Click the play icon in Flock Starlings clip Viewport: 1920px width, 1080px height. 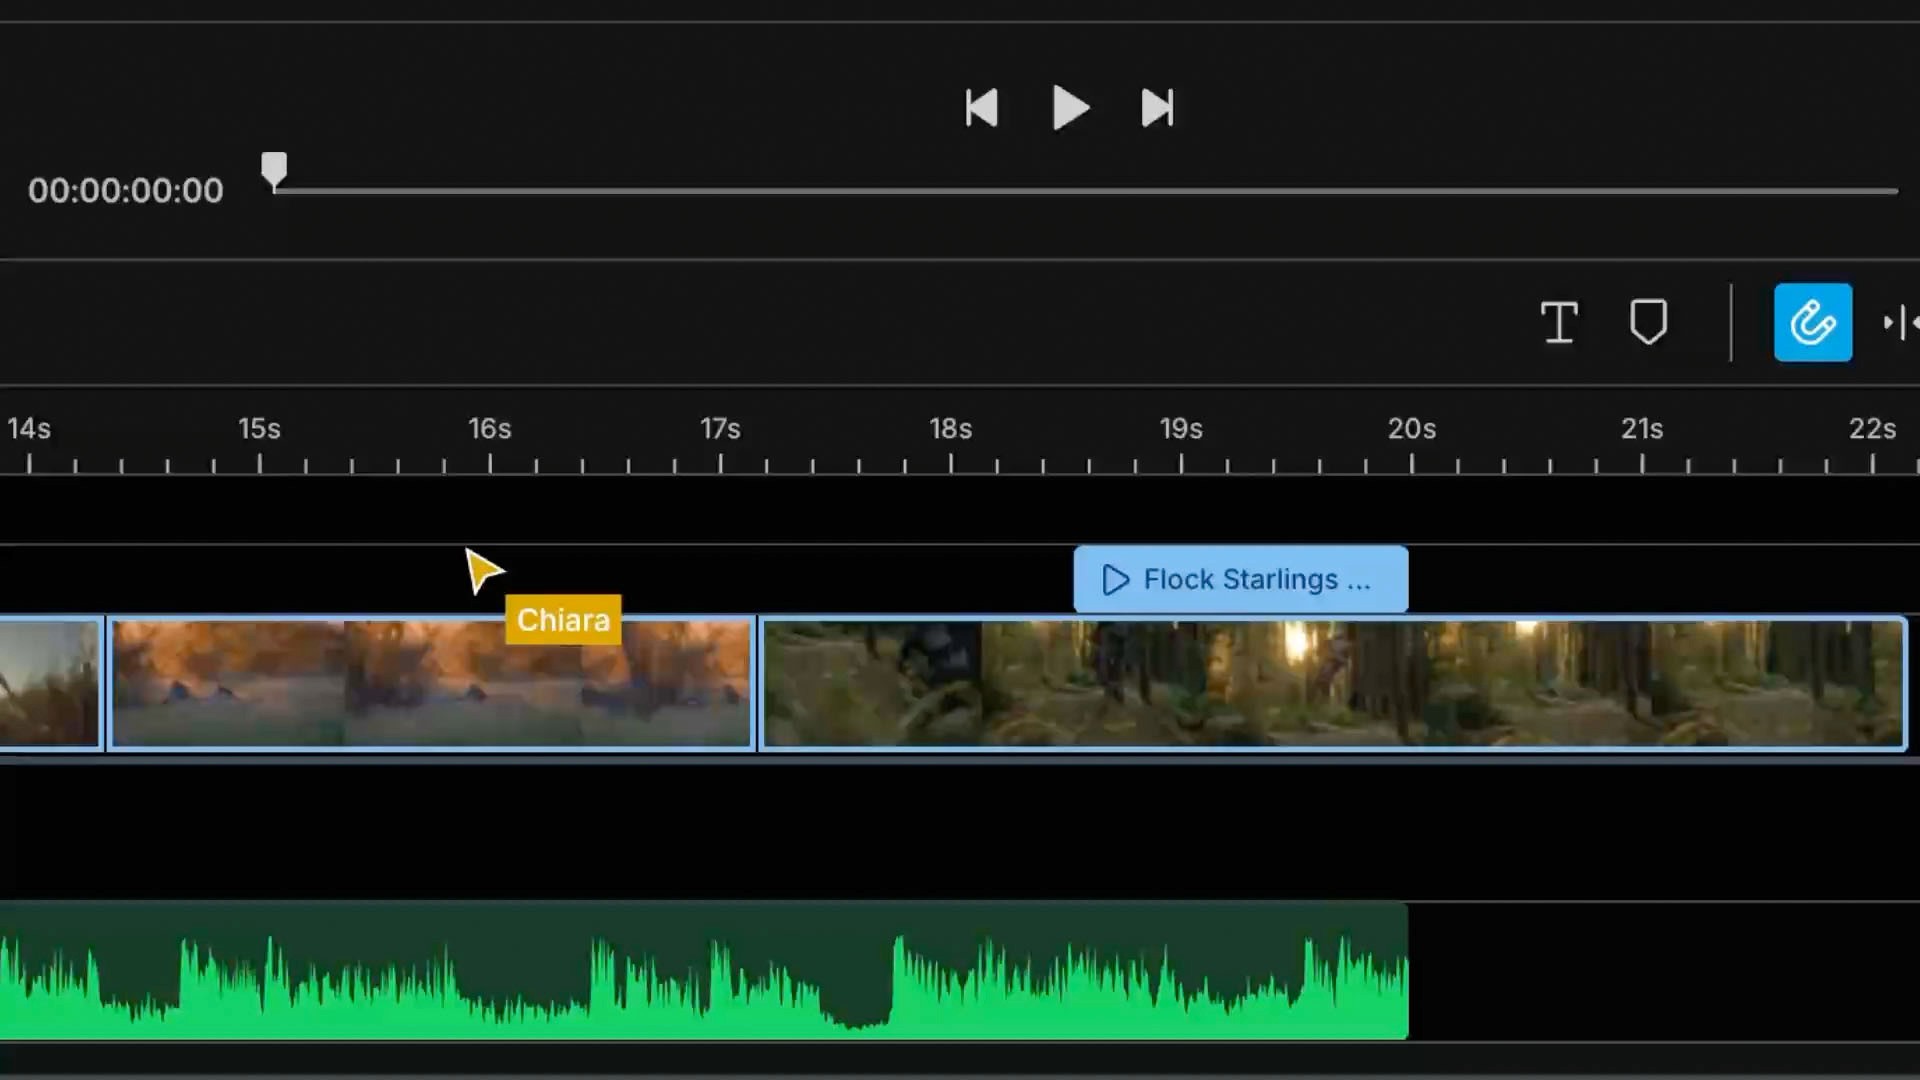coord(1115,580)
